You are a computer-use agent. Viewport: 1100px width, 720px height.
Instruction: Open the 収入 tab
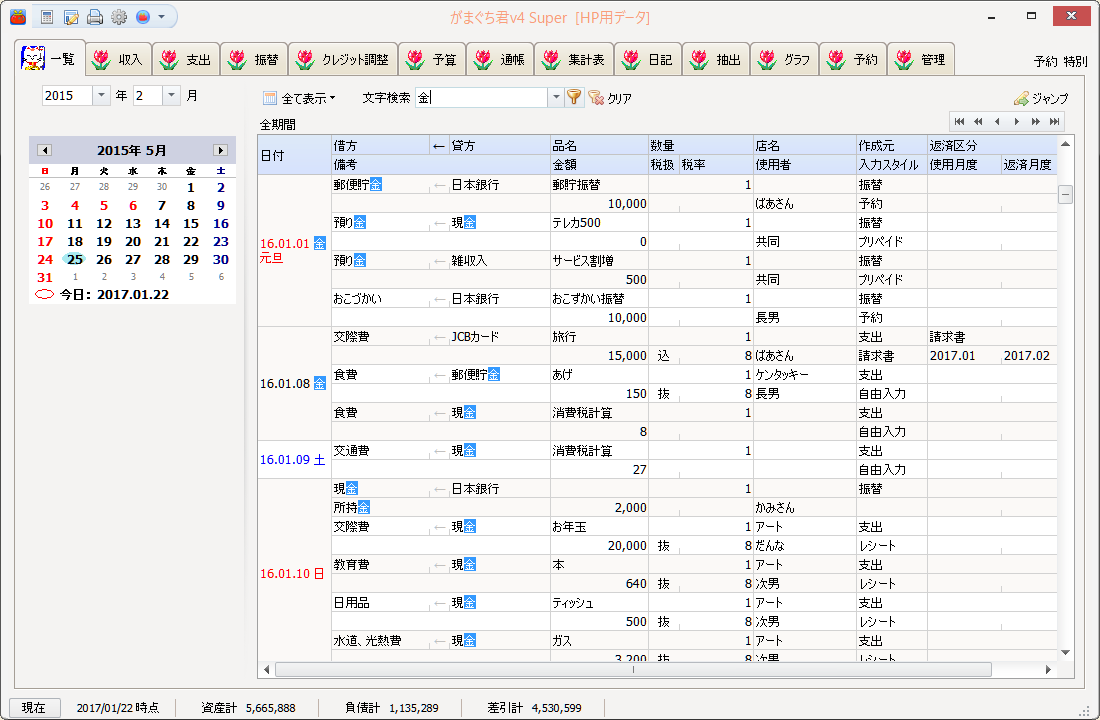(119, 60)
